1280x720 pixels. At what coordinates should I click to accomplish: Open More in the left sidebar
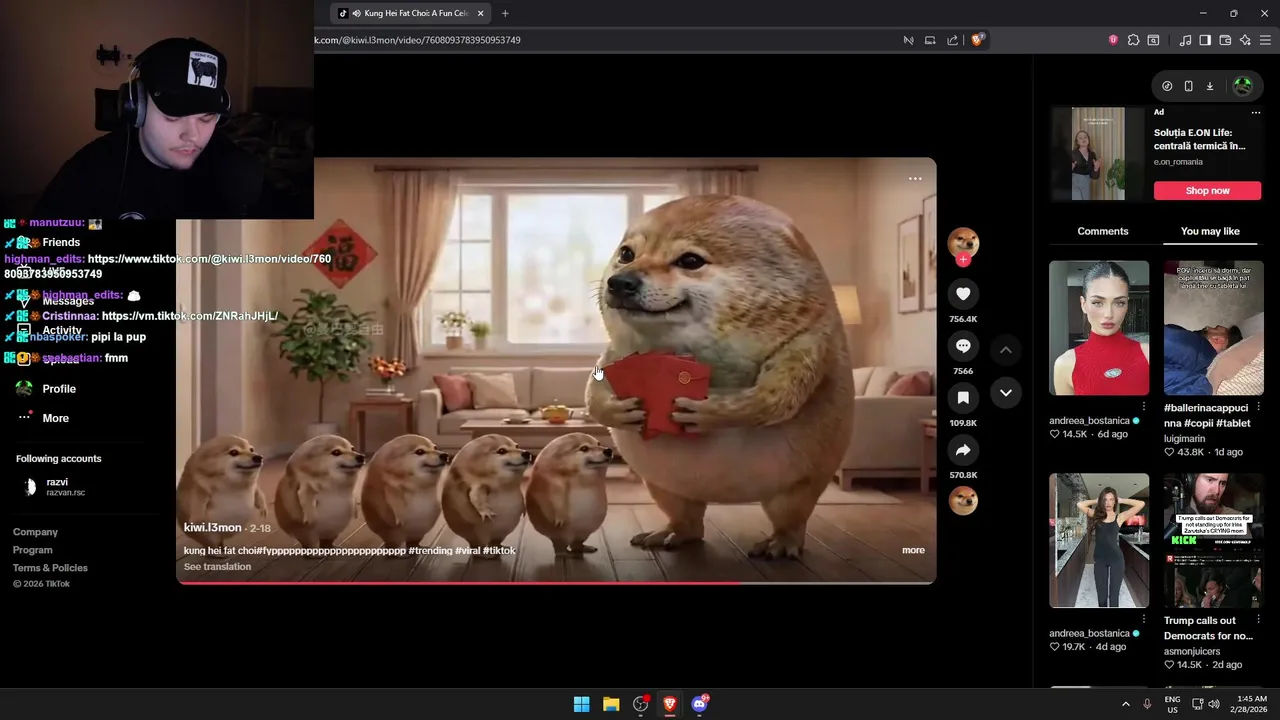(55, 418)
